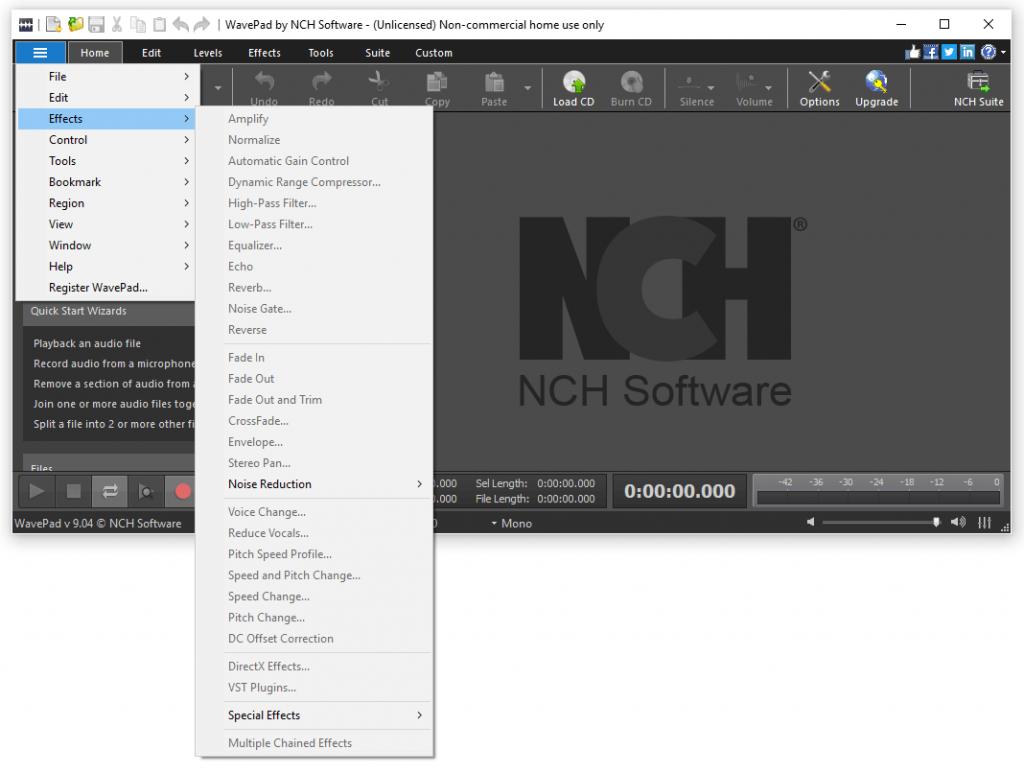The image size is (1024, 773).
Task: Click the Load CD toolbar icon
Action: pos(573,88)
